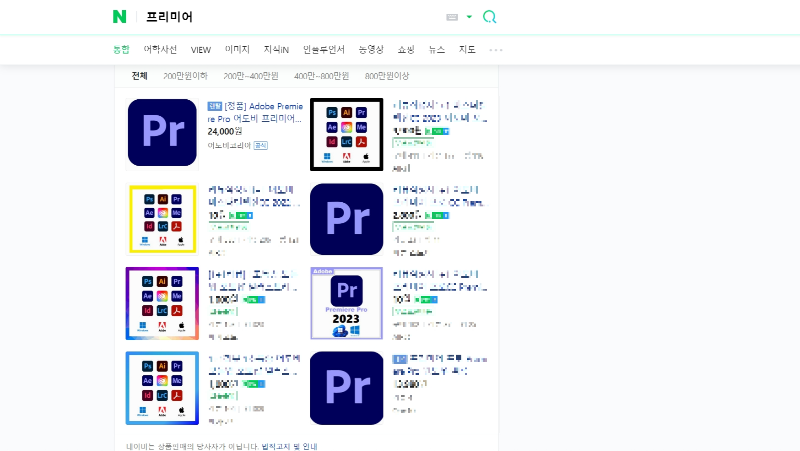Image resolution: width=800 pixels, height=451 pixels.
Task: Open the yellow-bordered Adobe apps thumbnail
Action: pos(162,219)
